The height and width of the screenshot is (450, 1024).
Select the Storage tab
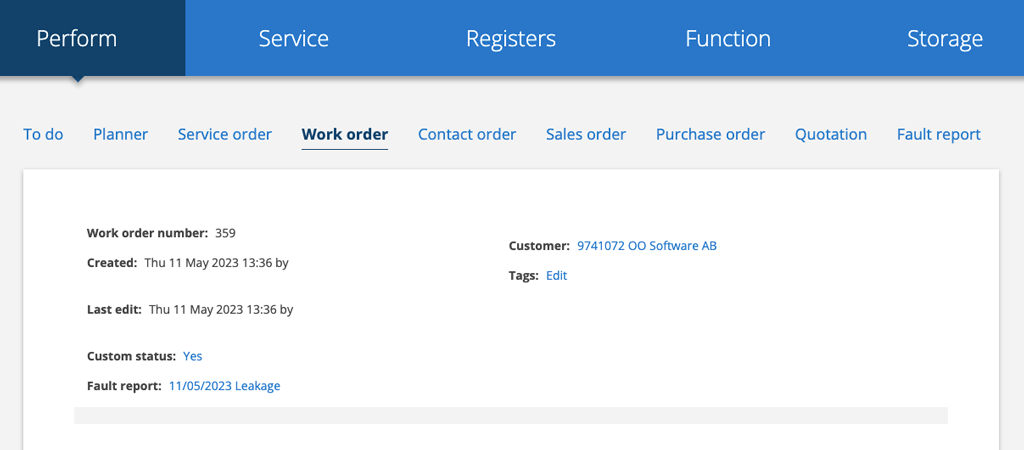[x=944, y=39]
